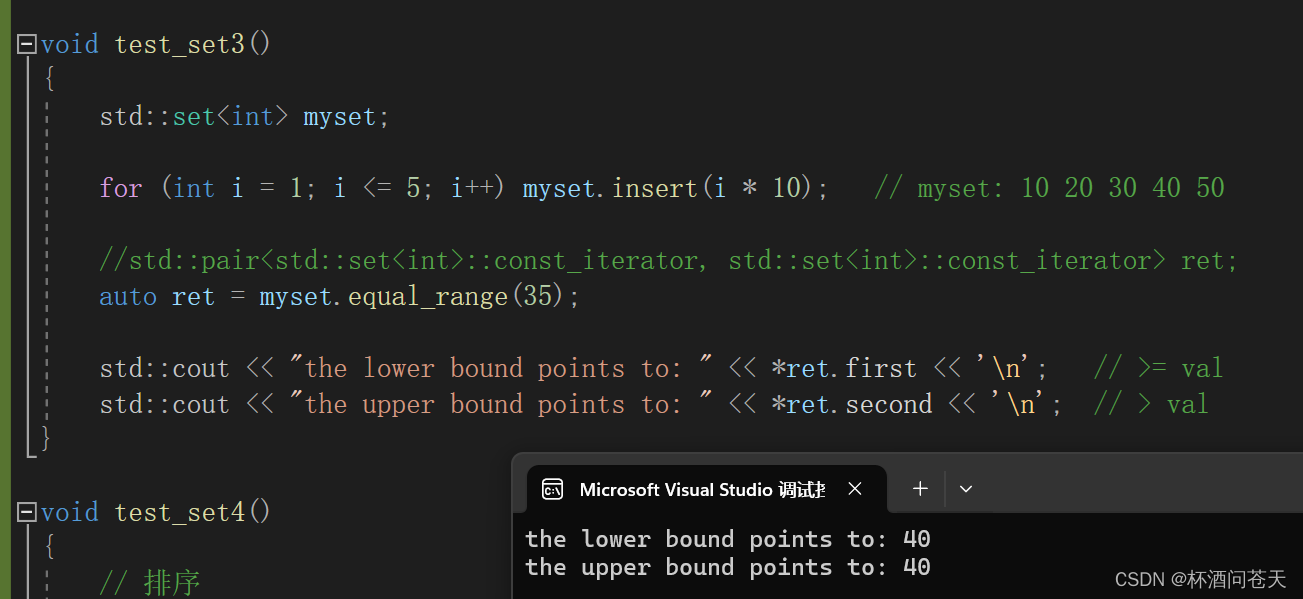The image size is (1303, 599).
Task: Click the auto keyword on the ret declaration
Action: (127, 296)
